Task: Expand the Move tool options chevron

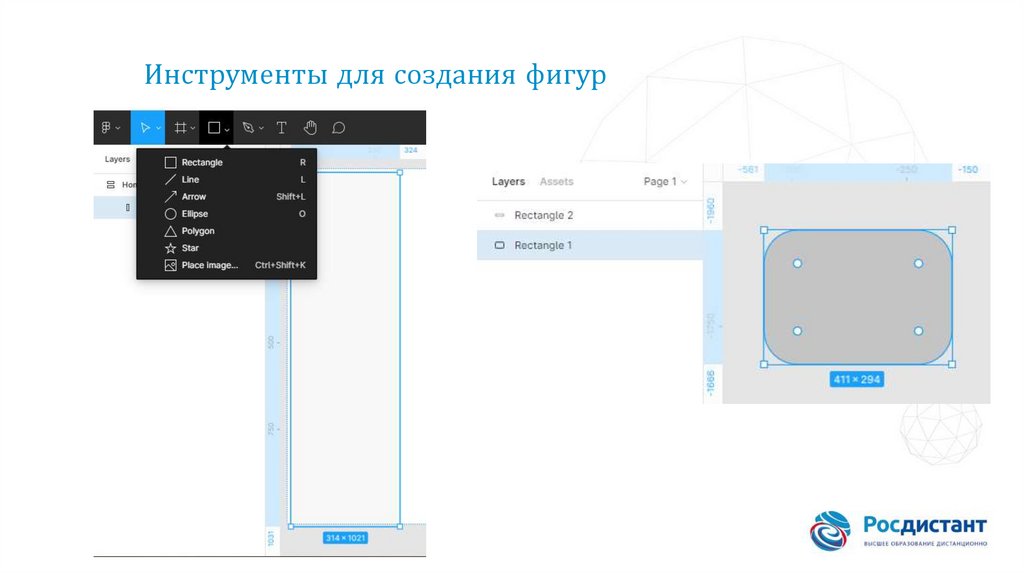Action: pos(158,129)
